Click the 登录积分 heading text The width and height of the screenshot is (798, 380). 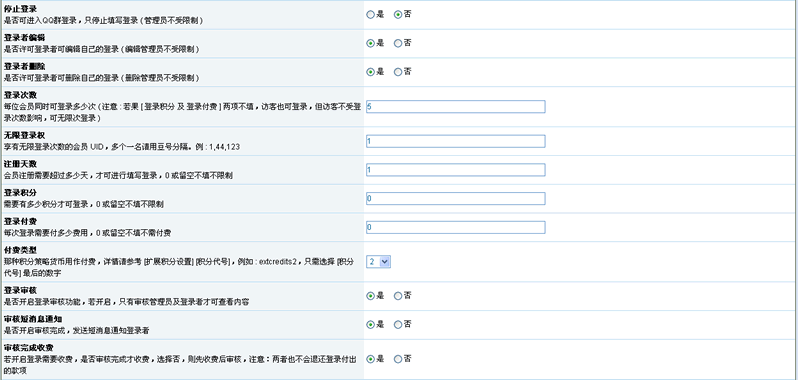tap(20, 192)
